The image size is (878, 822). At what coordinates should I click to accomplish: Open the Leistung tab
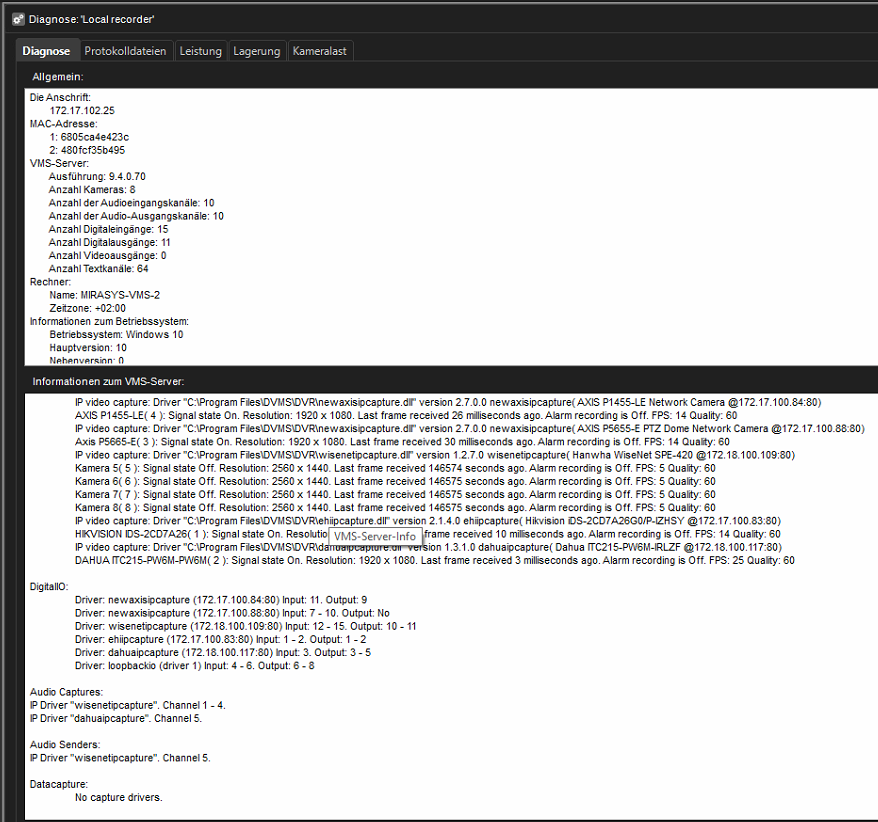[x=200, y=51]
